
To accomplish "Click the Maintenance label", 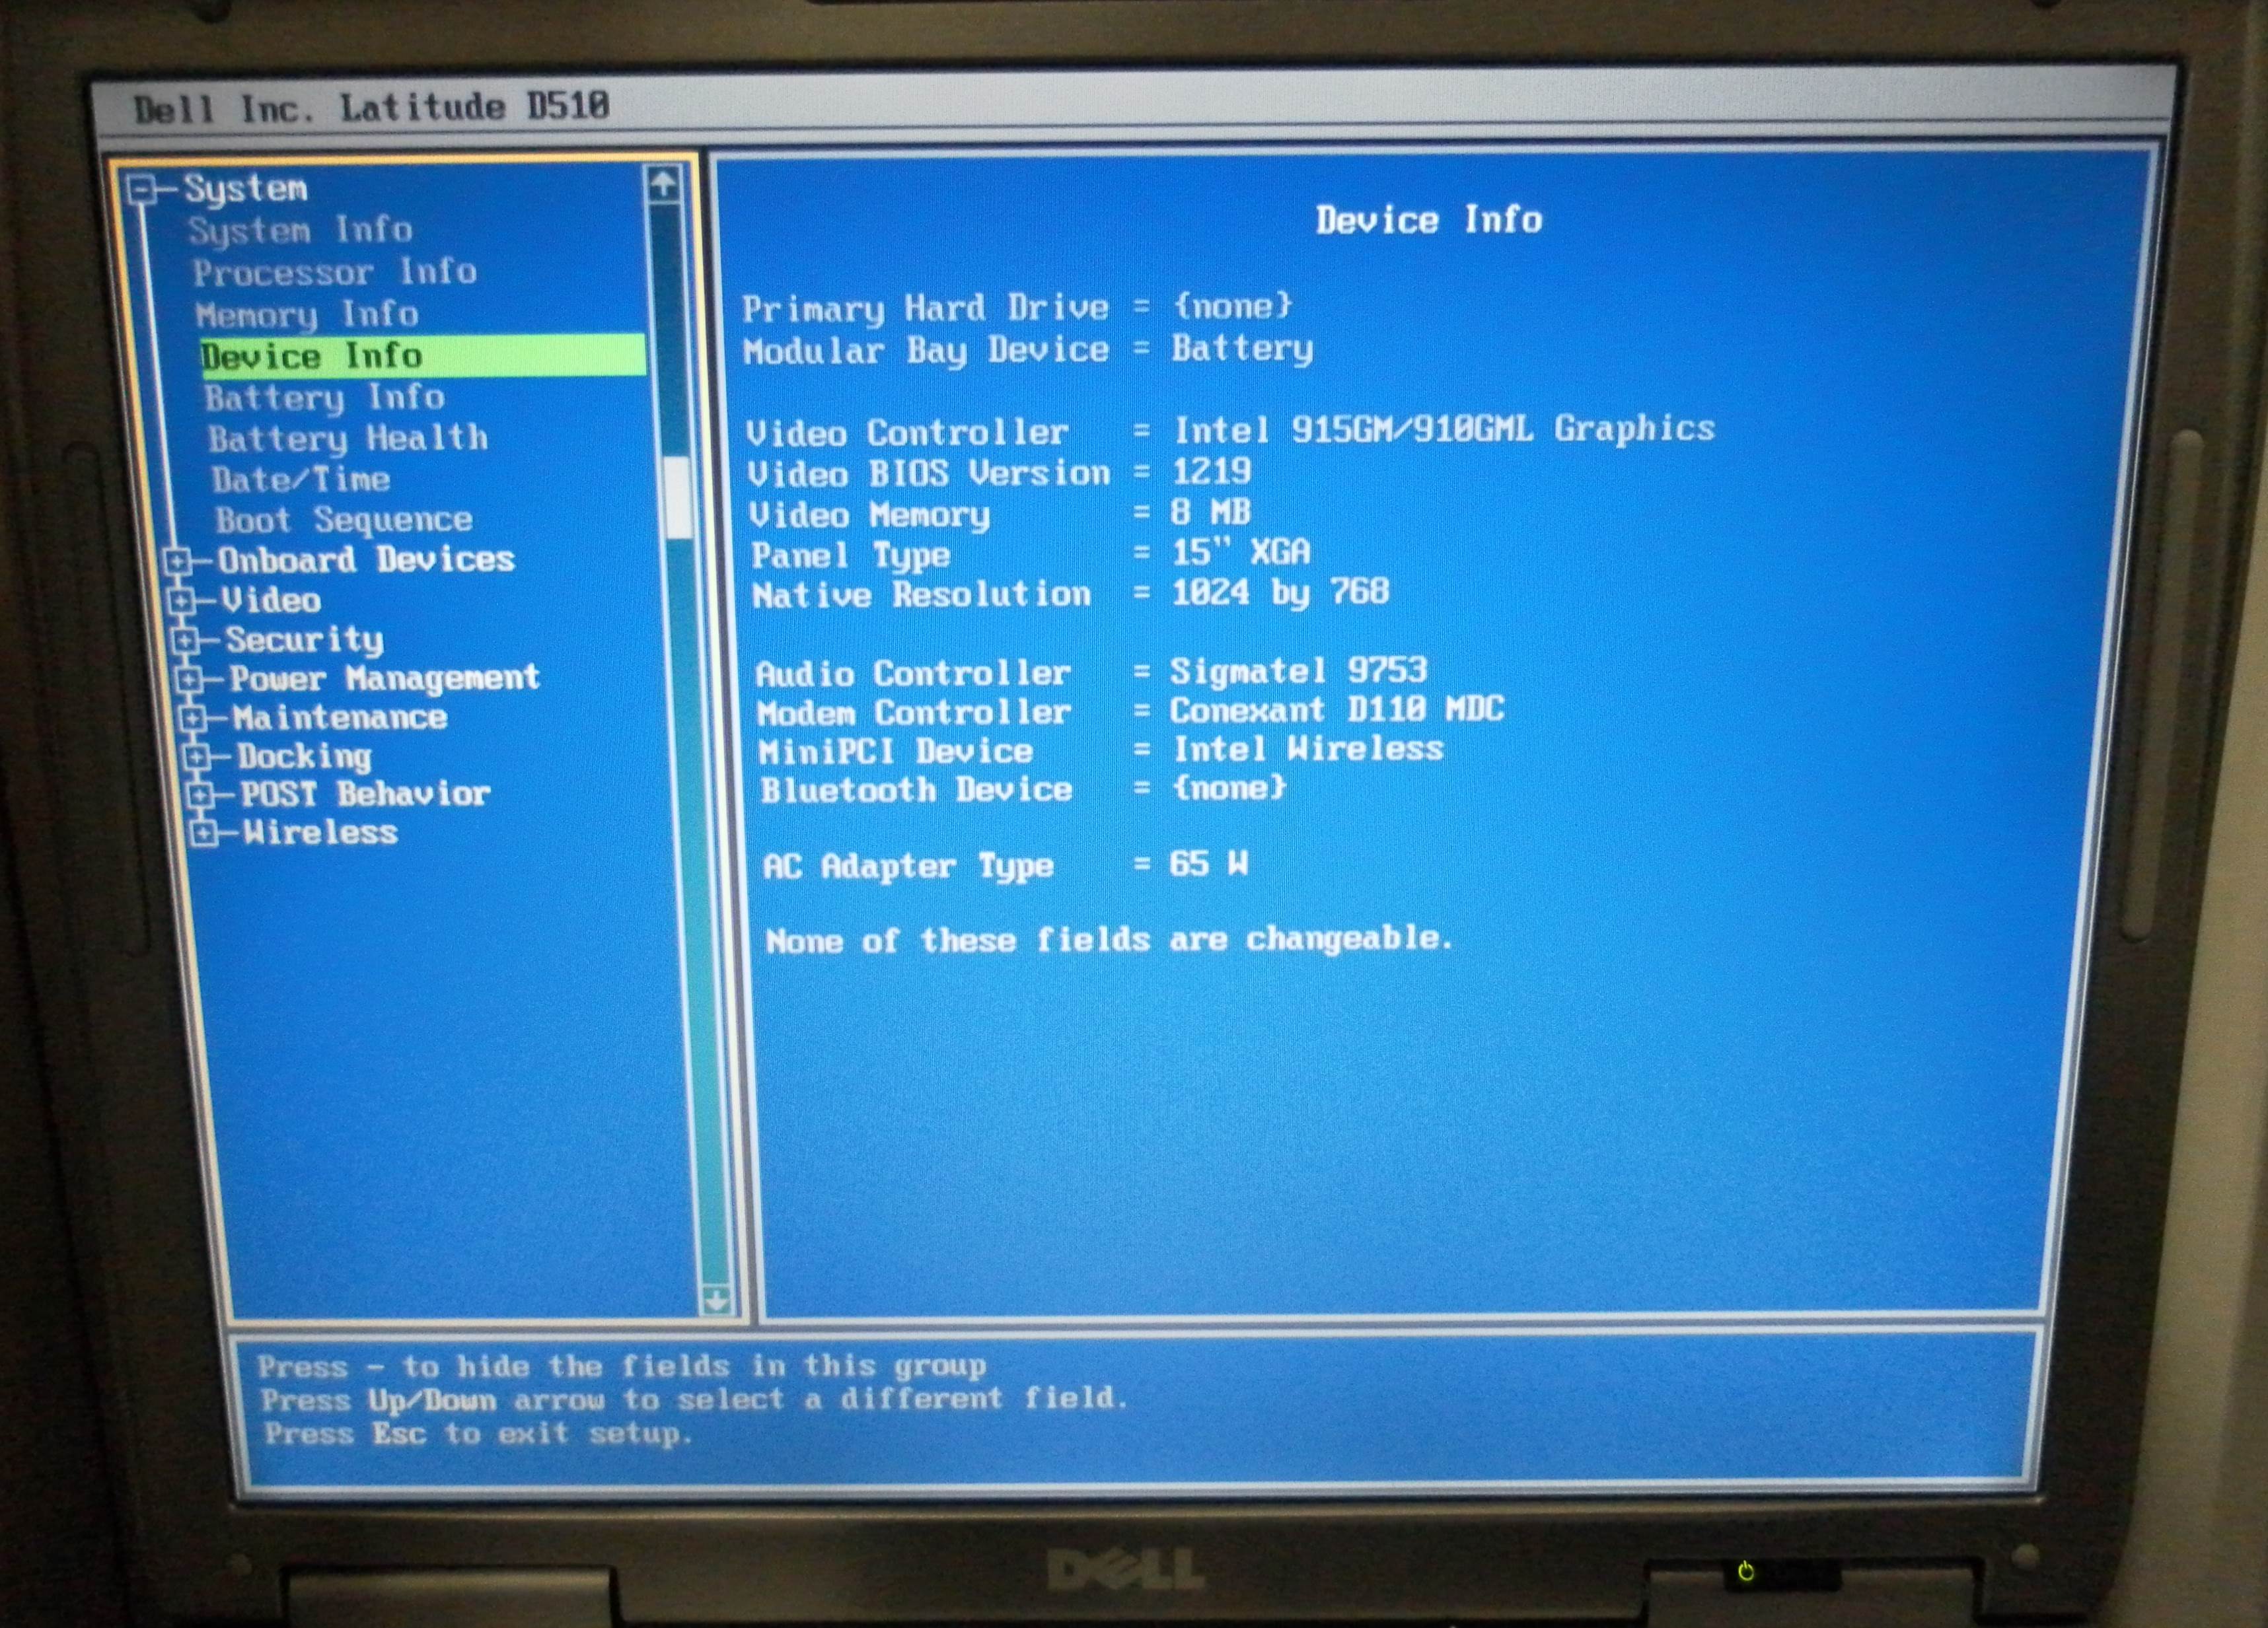I will click(x=340, y=717).
